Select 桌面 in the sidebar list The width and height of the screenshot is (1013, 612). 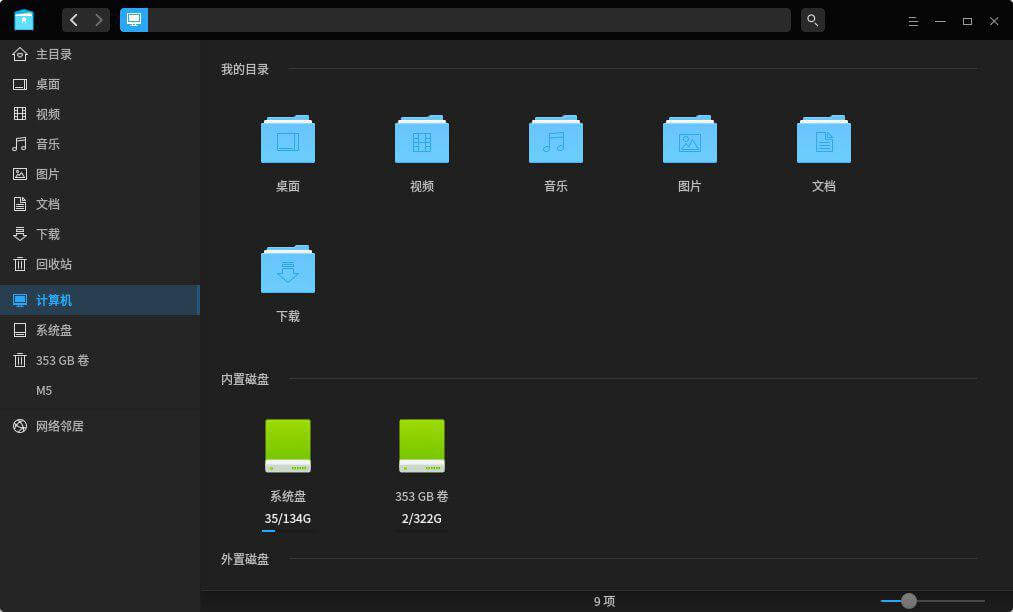(x=100, y=84)
